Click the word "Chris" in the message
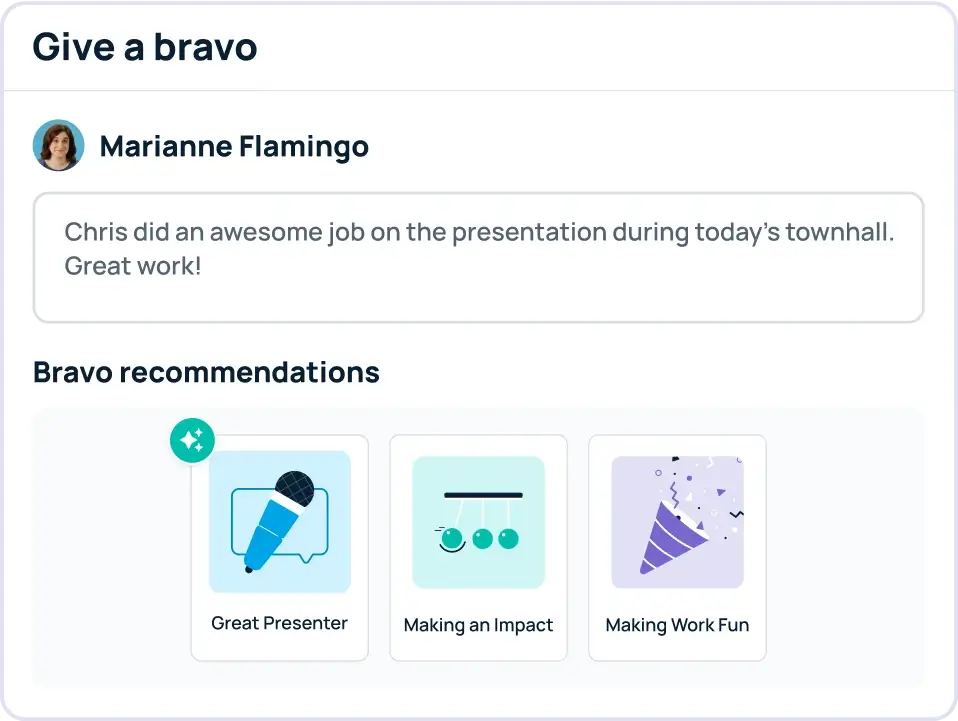The width and height of the screenshot is (958, 721). click(x=94, y=233)
